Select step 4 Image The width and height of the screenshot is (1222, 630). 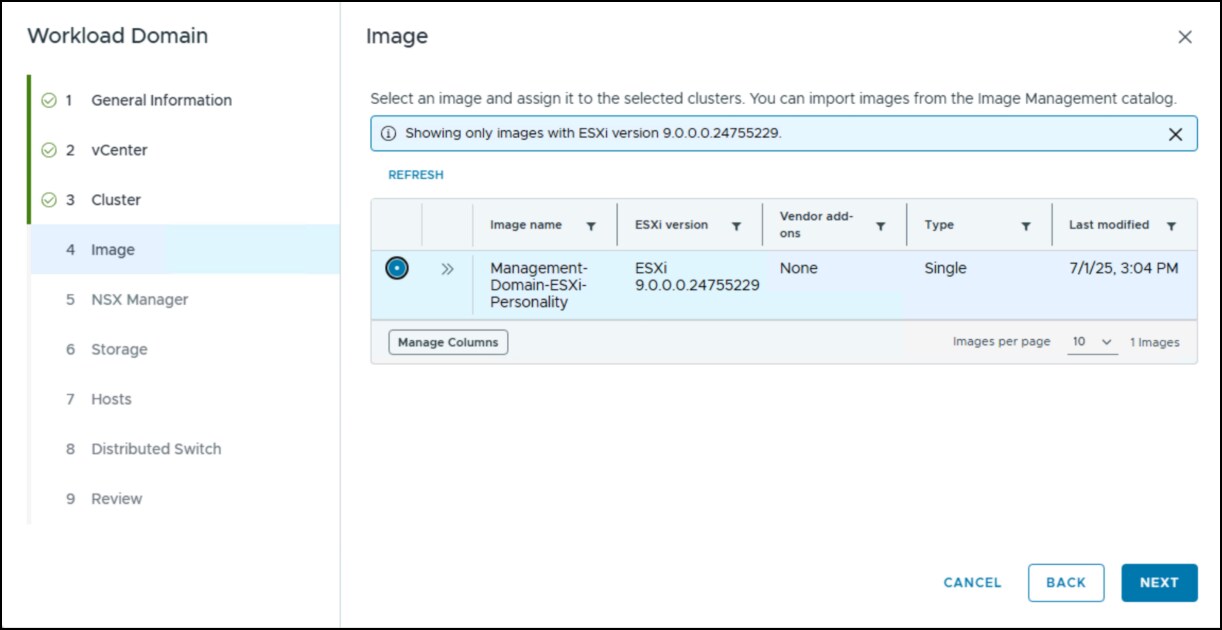(x=185, y=250)
